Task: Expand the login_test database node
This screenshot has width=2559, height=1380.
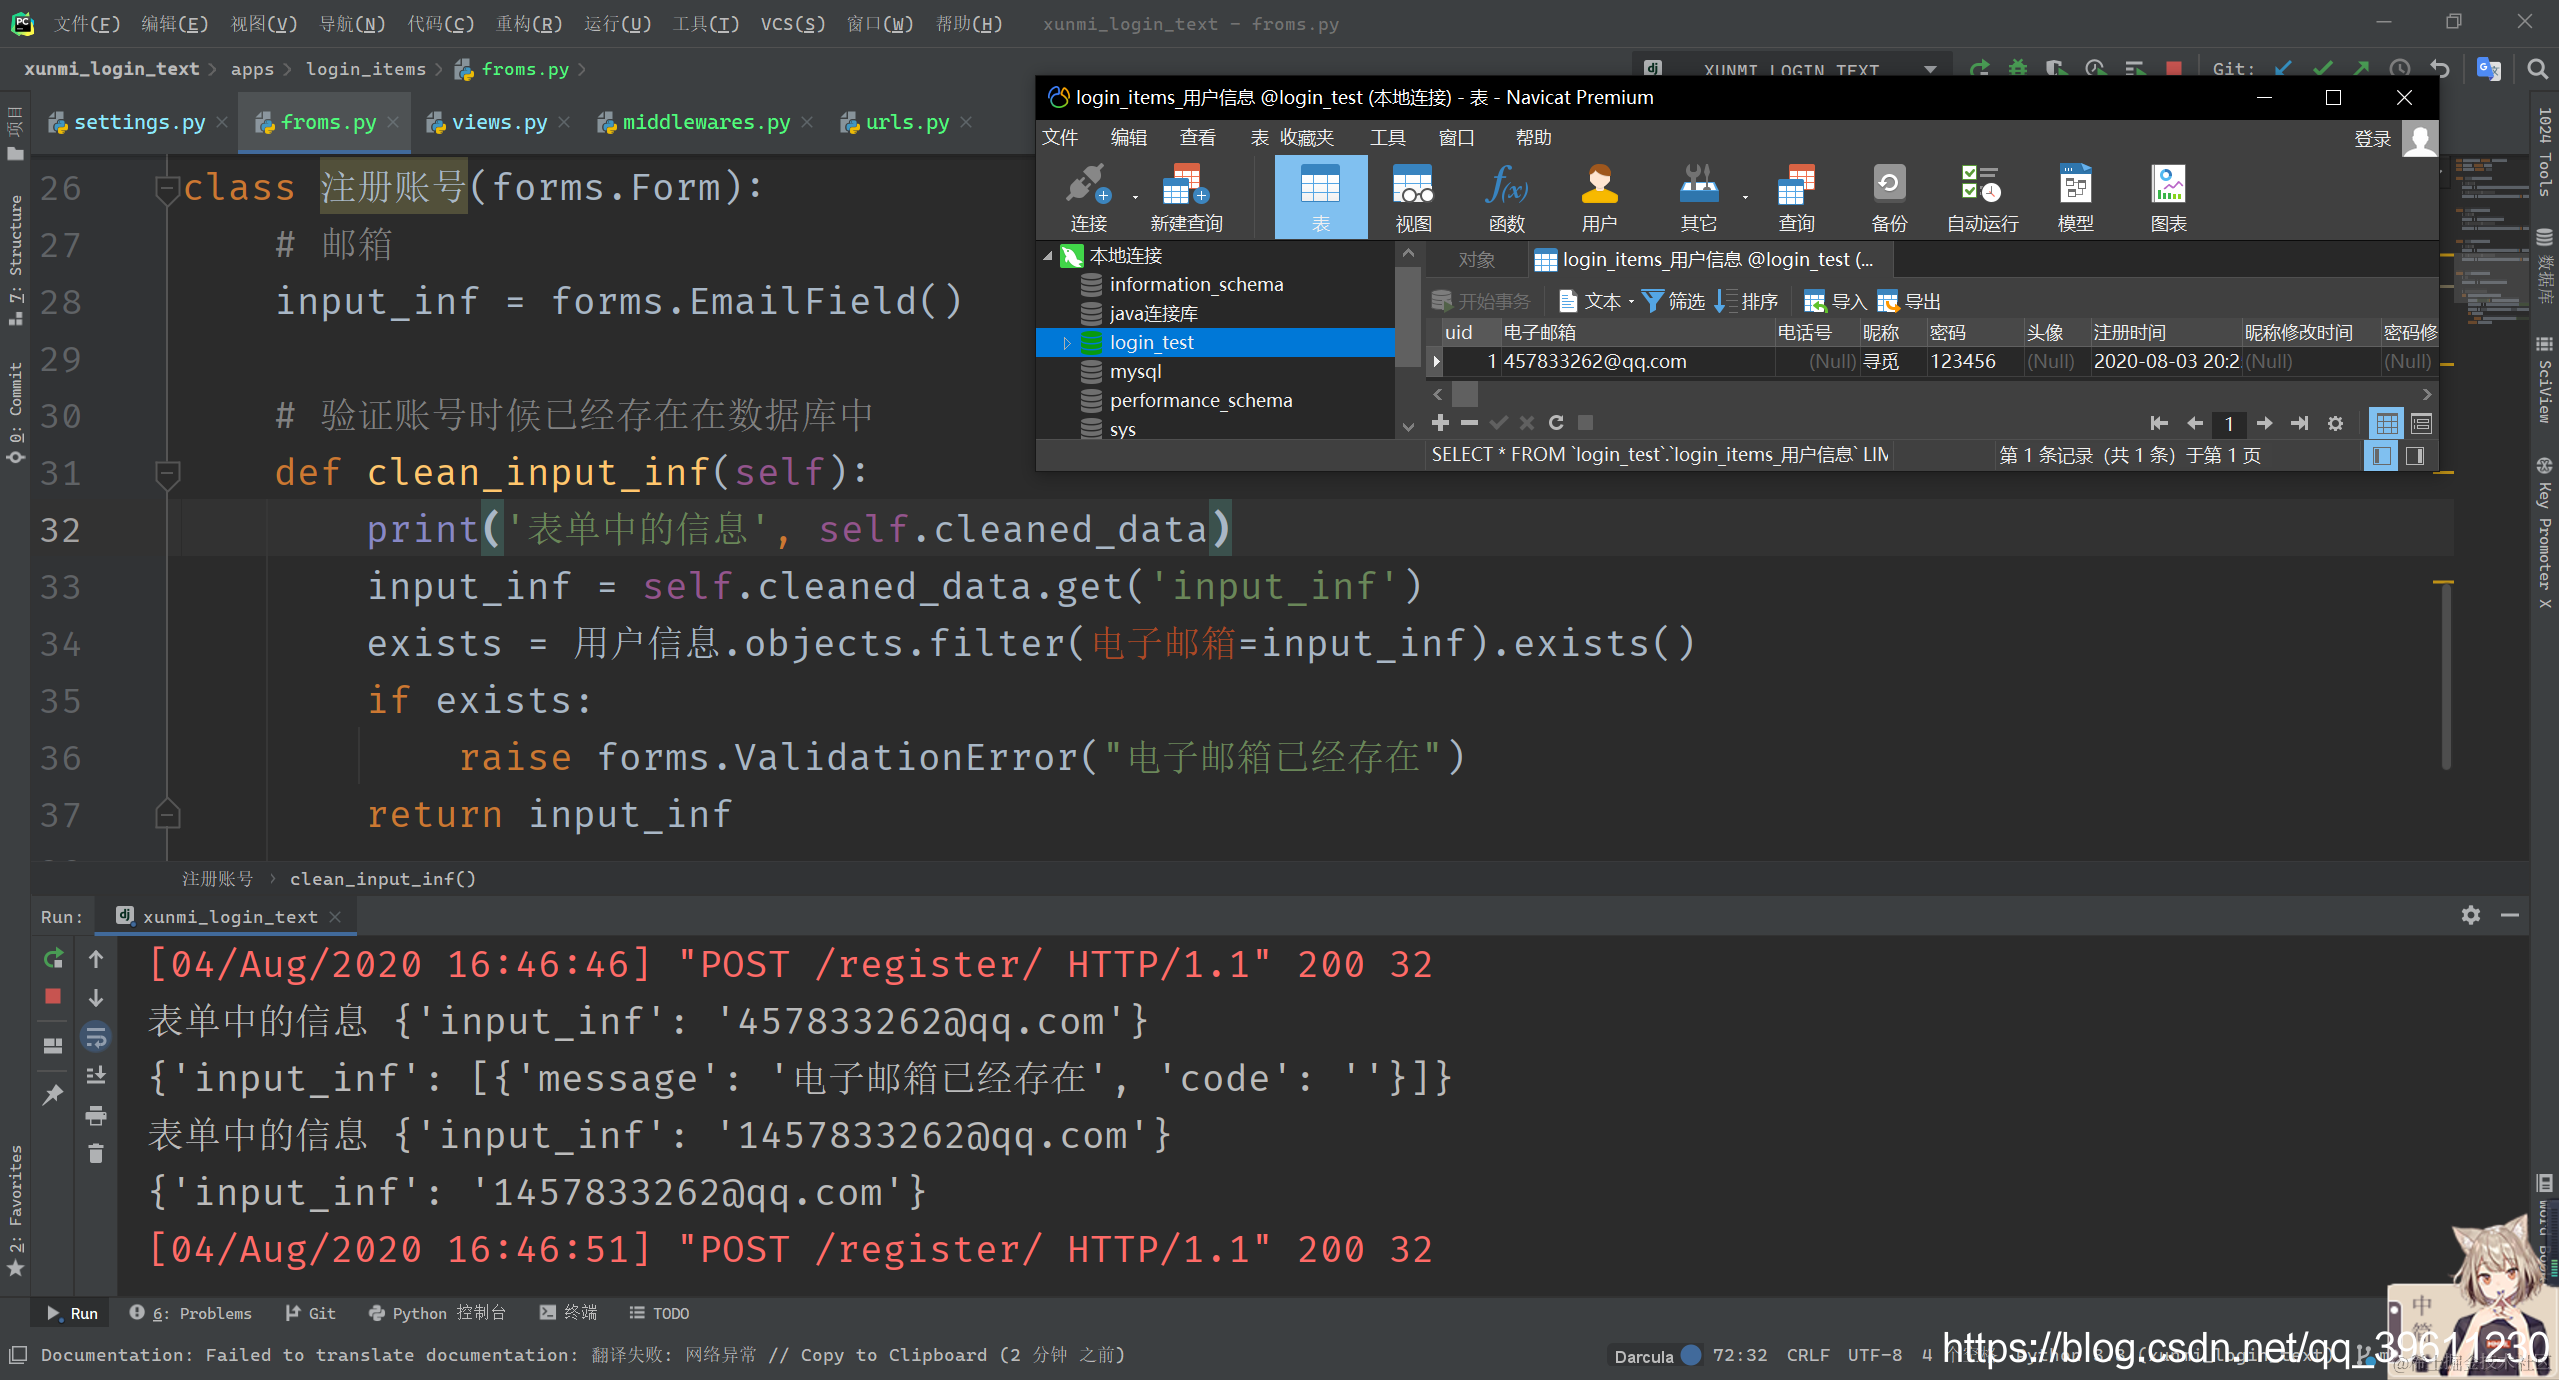Action: click(x=1066, y=343)
